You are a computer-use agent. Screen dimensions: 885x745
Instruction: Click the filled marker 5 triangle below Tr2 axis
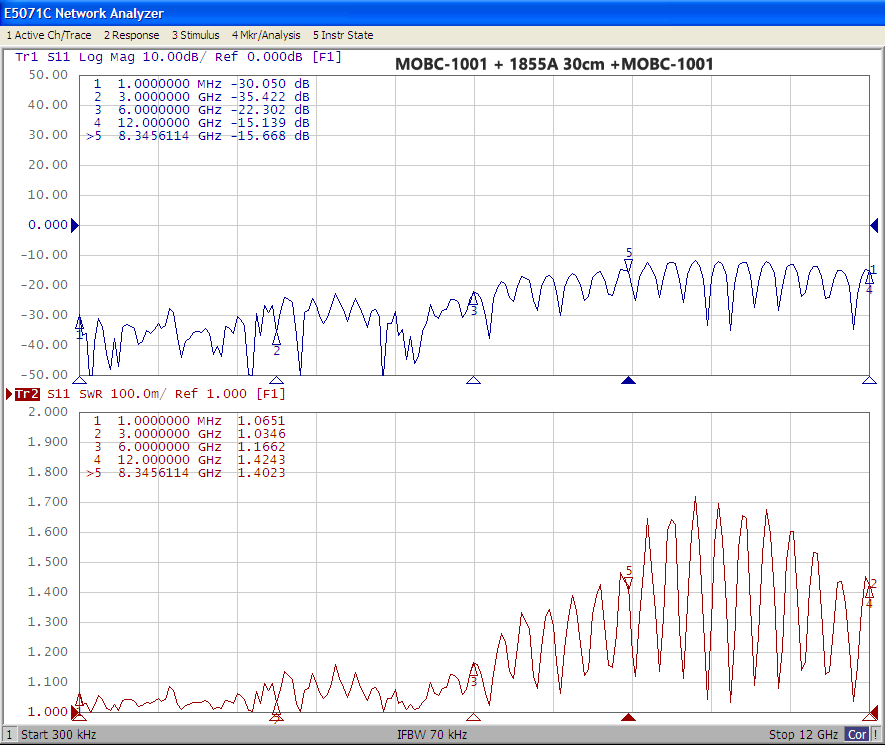point(628,717)
